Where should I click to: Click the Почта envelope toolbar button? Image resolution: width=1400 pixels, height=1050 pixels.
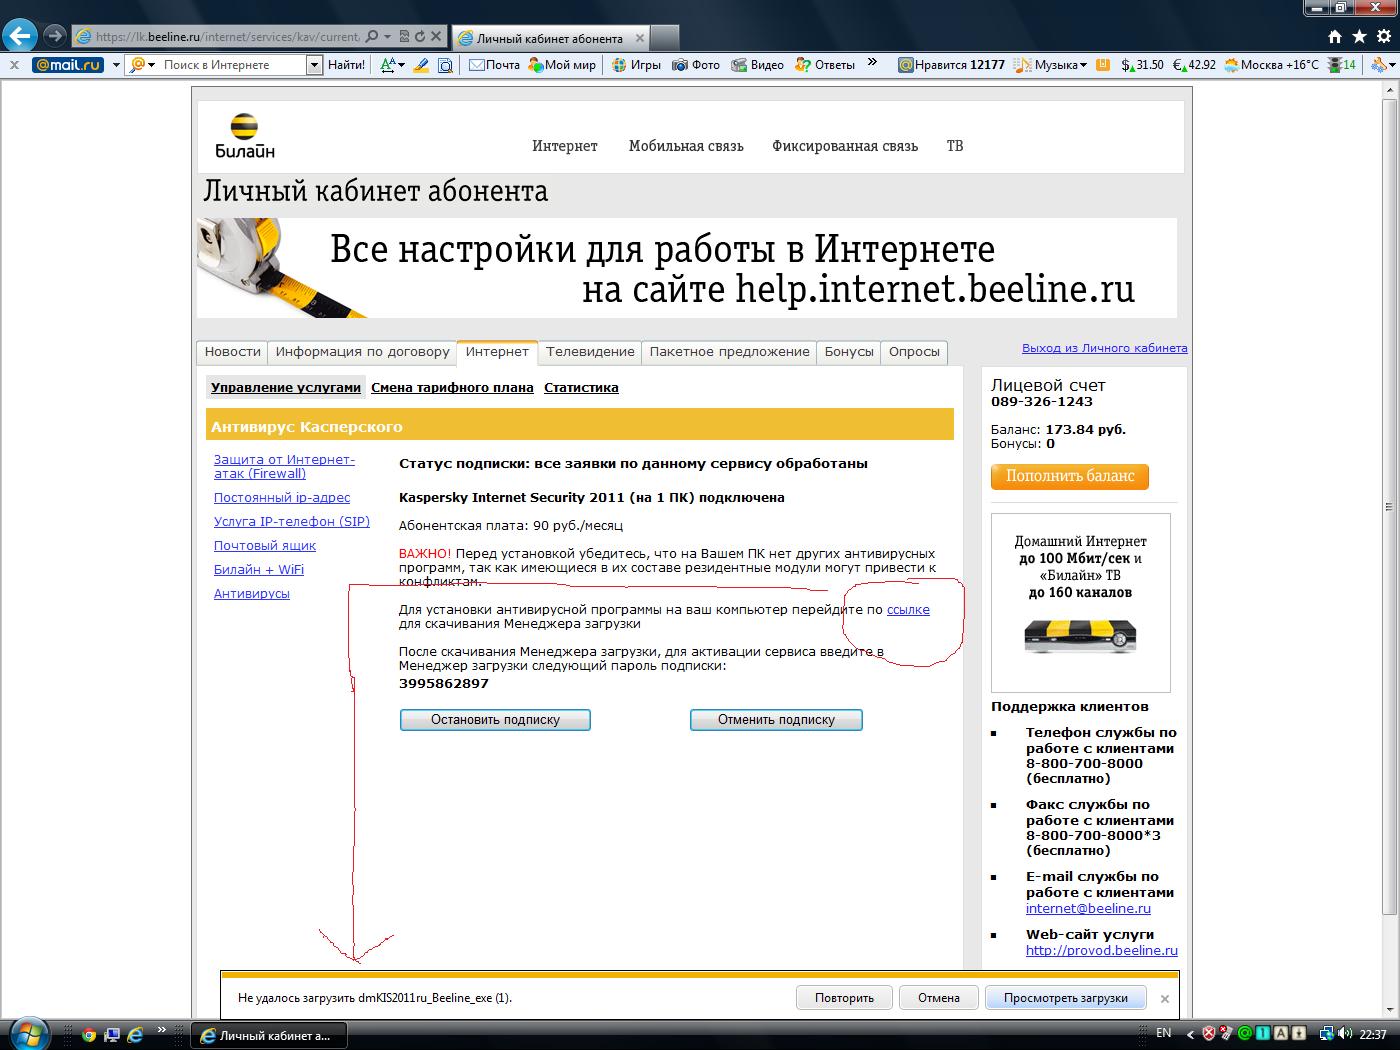(494, 65)
